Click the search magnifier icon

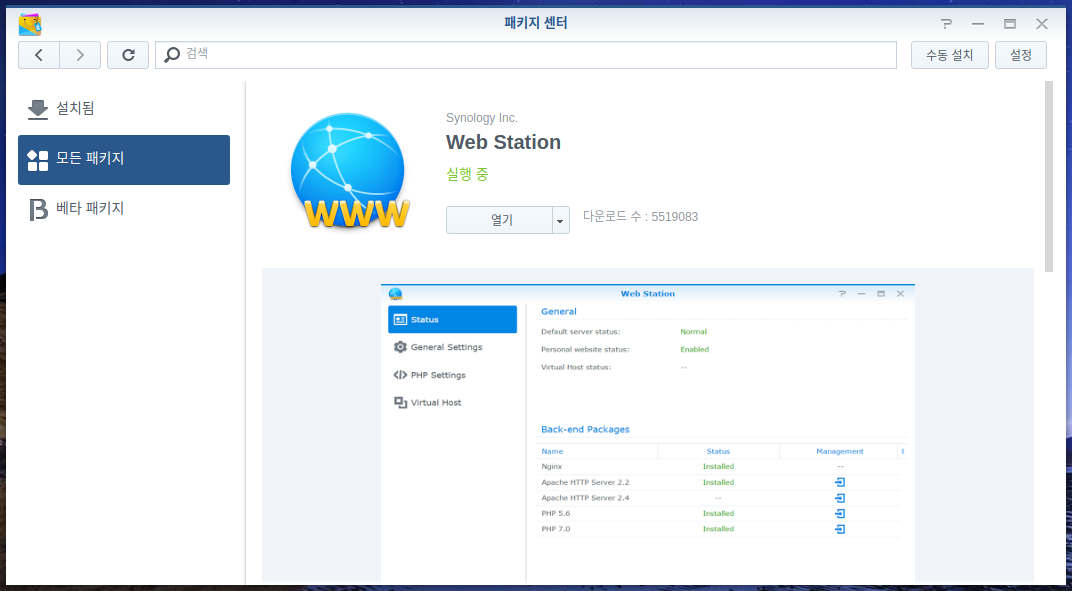click(172, 54)
